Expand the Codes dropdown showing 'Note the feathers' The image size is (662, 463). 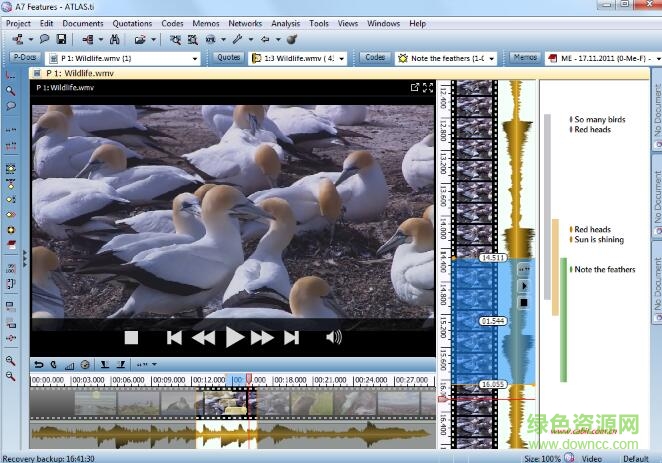pos(492,58)
